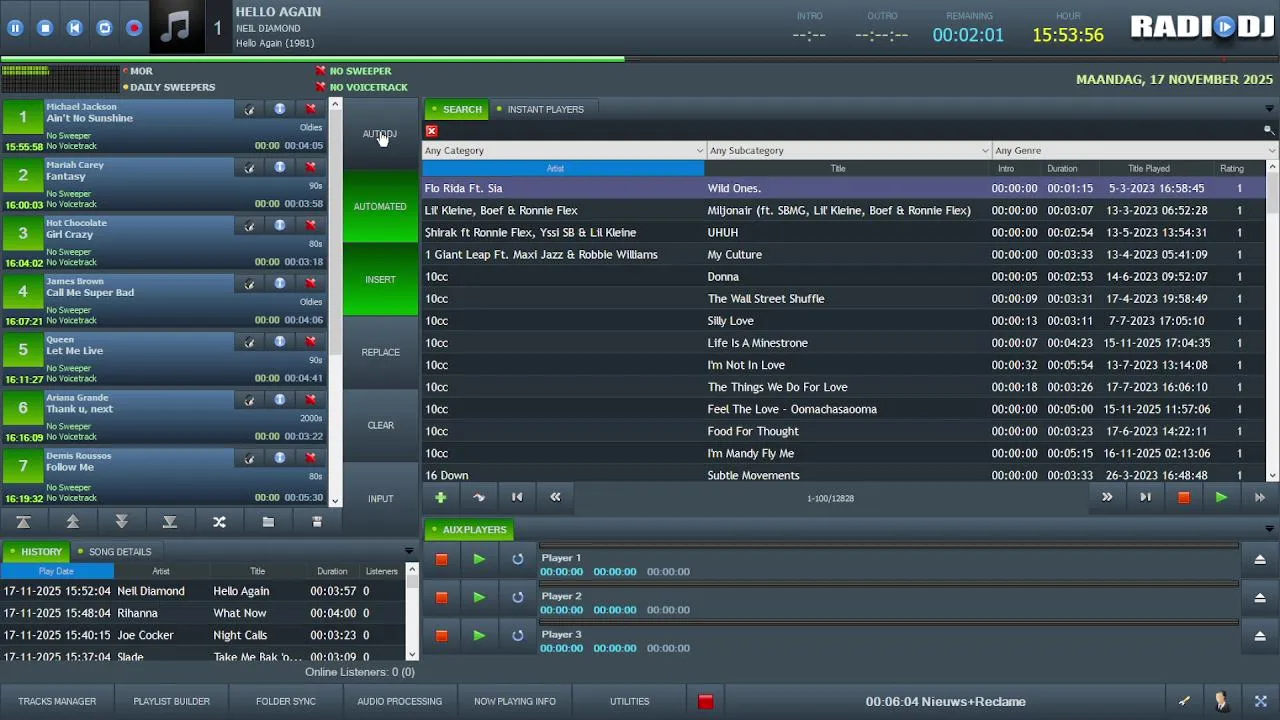This screenshot has width=1280, height=720.
Task: Open Audio Processing
Action: pyautogui.click(x=400, y=701)
